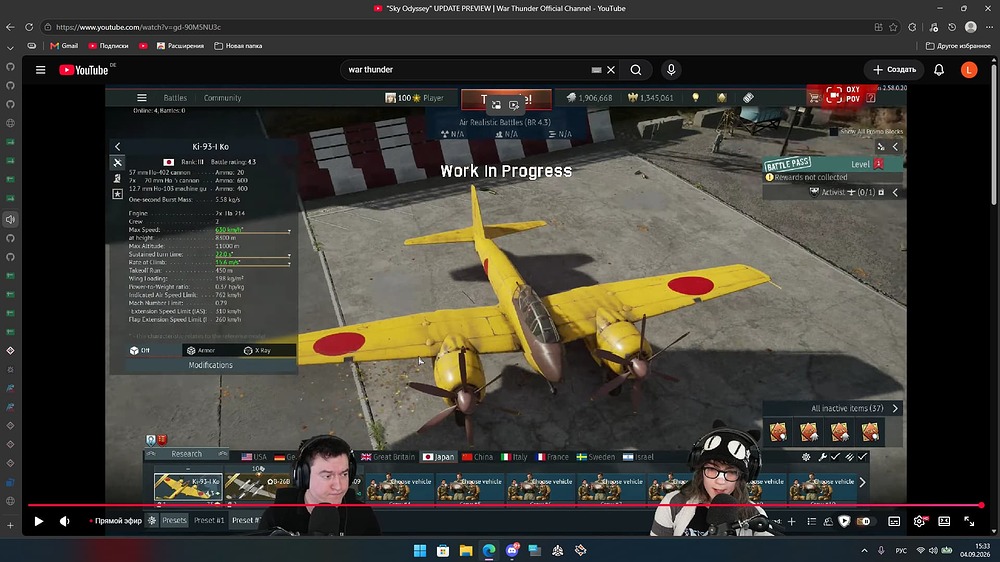Image resolution: width=1000 pixels, height=562 pixels.
Task: Expand Rate of Climb dropdown arrow
Action: [x=289, y=263]
